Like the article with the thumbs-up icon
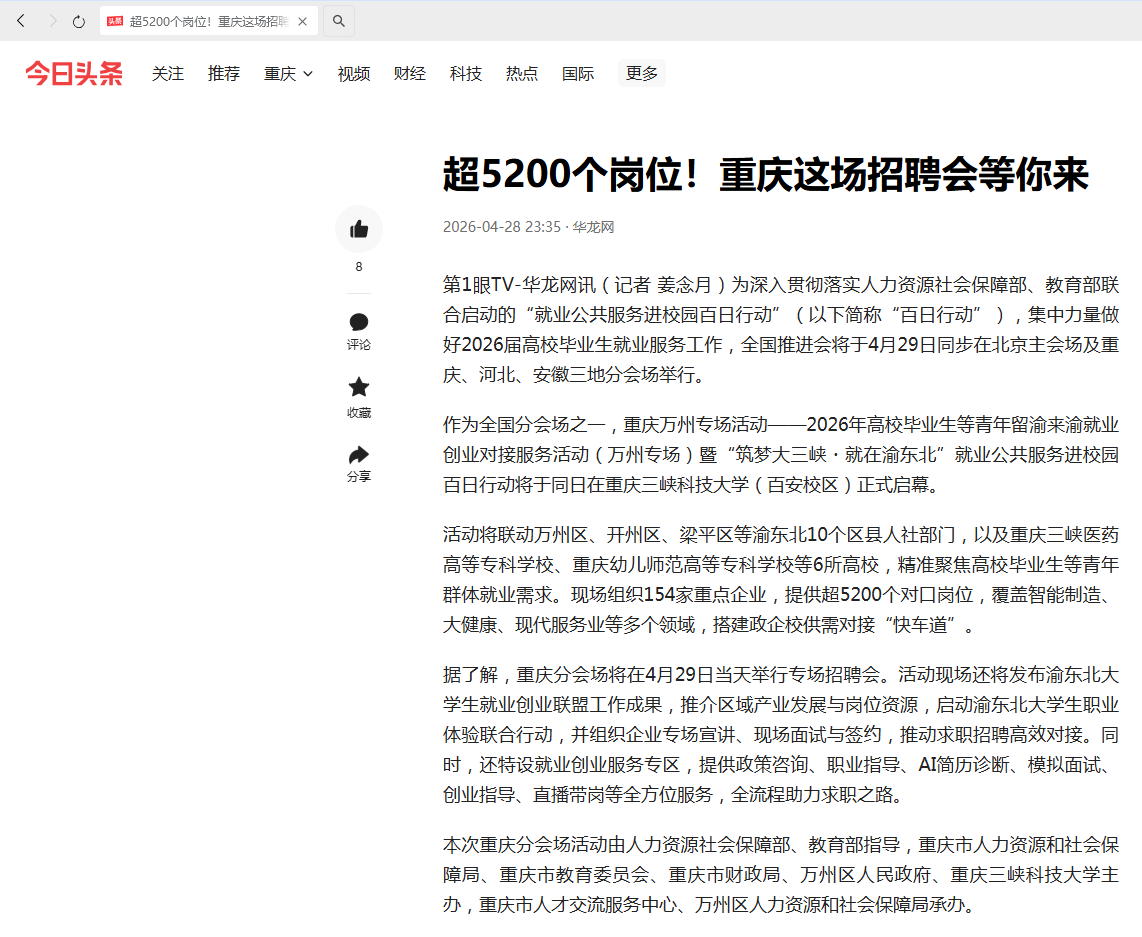Image resolution: width=1142 pixels, height=937 pixels. pos(359,229)
